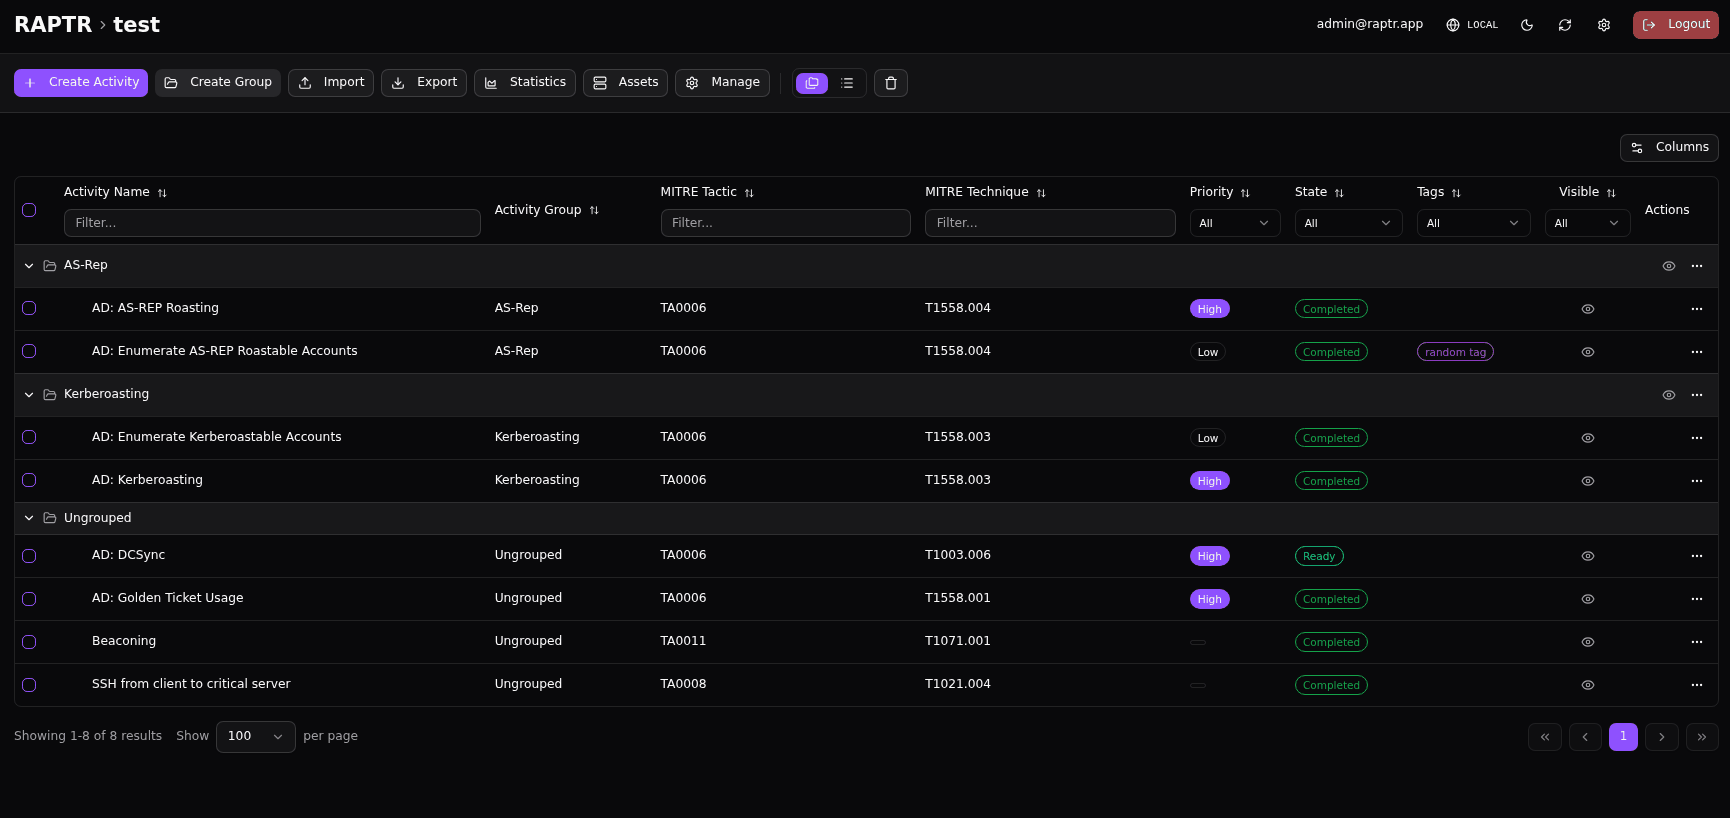The width and height of the screenshot is (1730, 818).
Task: Click the trash delete icon in toolbar
Action: [x=891, y=83]
